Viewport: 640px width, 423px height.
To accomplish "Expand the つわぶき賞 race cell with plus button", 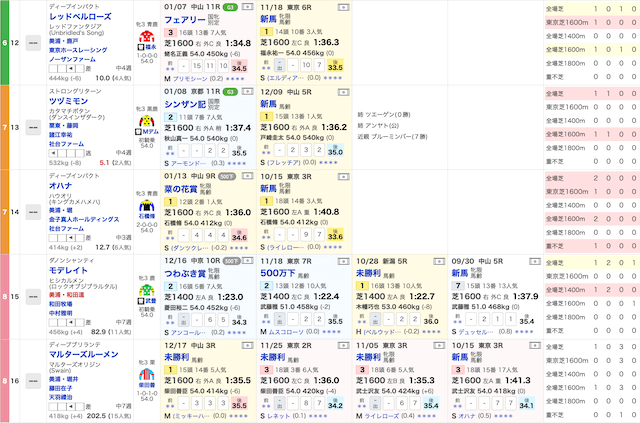I will coord(246,258).
